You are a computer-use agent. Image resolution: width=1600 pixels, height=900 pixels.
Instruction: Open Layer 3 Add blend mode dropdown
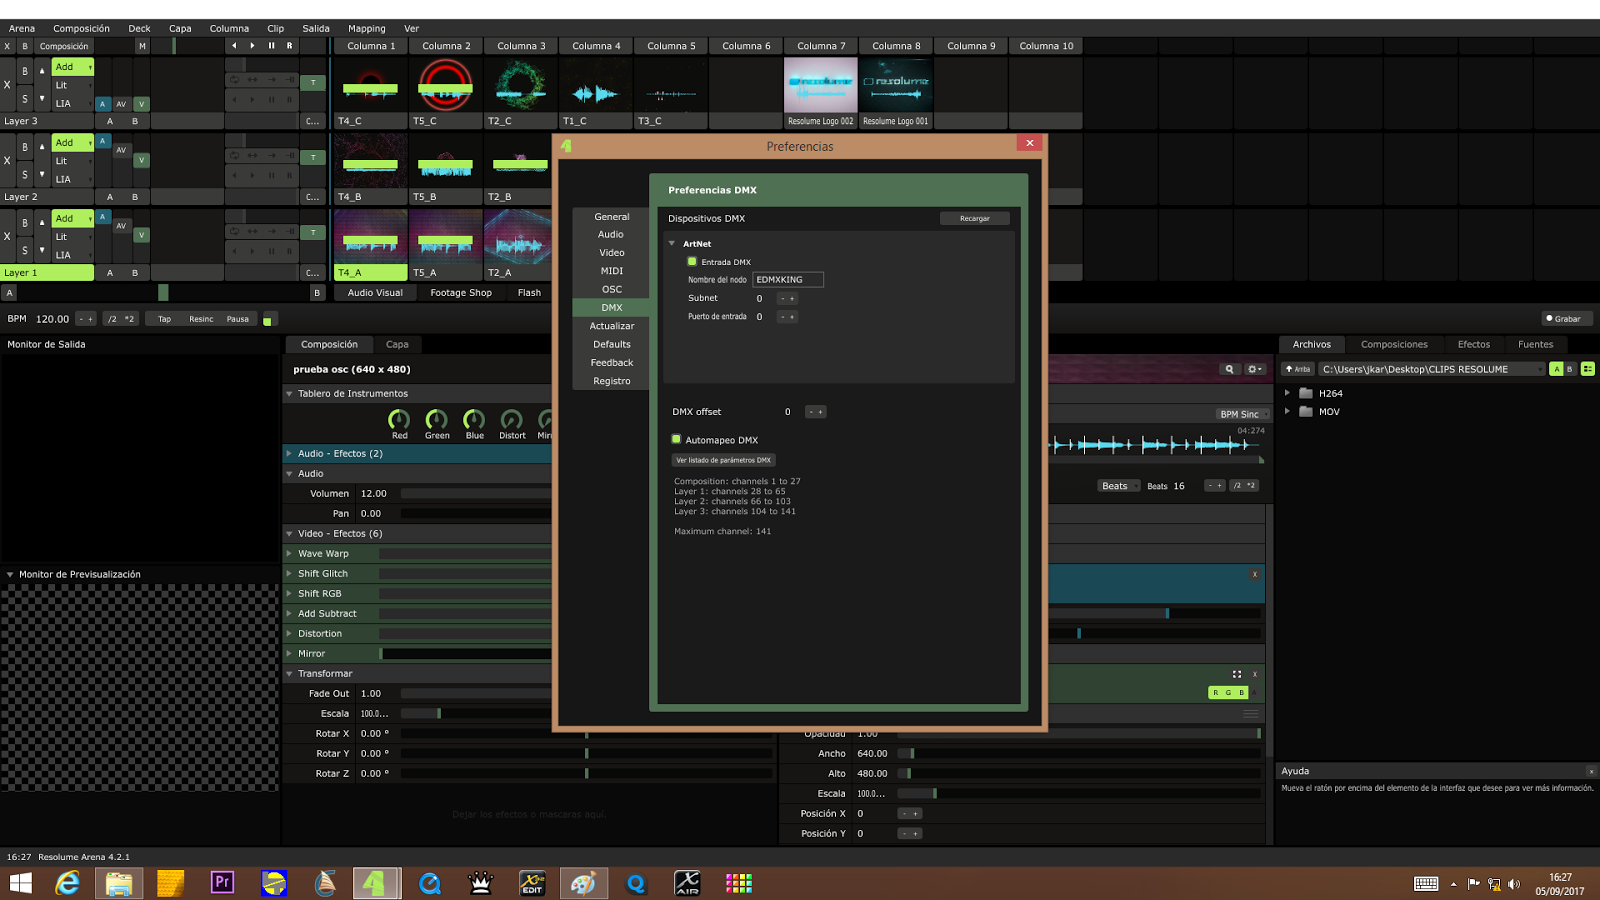tap(73, 67)
